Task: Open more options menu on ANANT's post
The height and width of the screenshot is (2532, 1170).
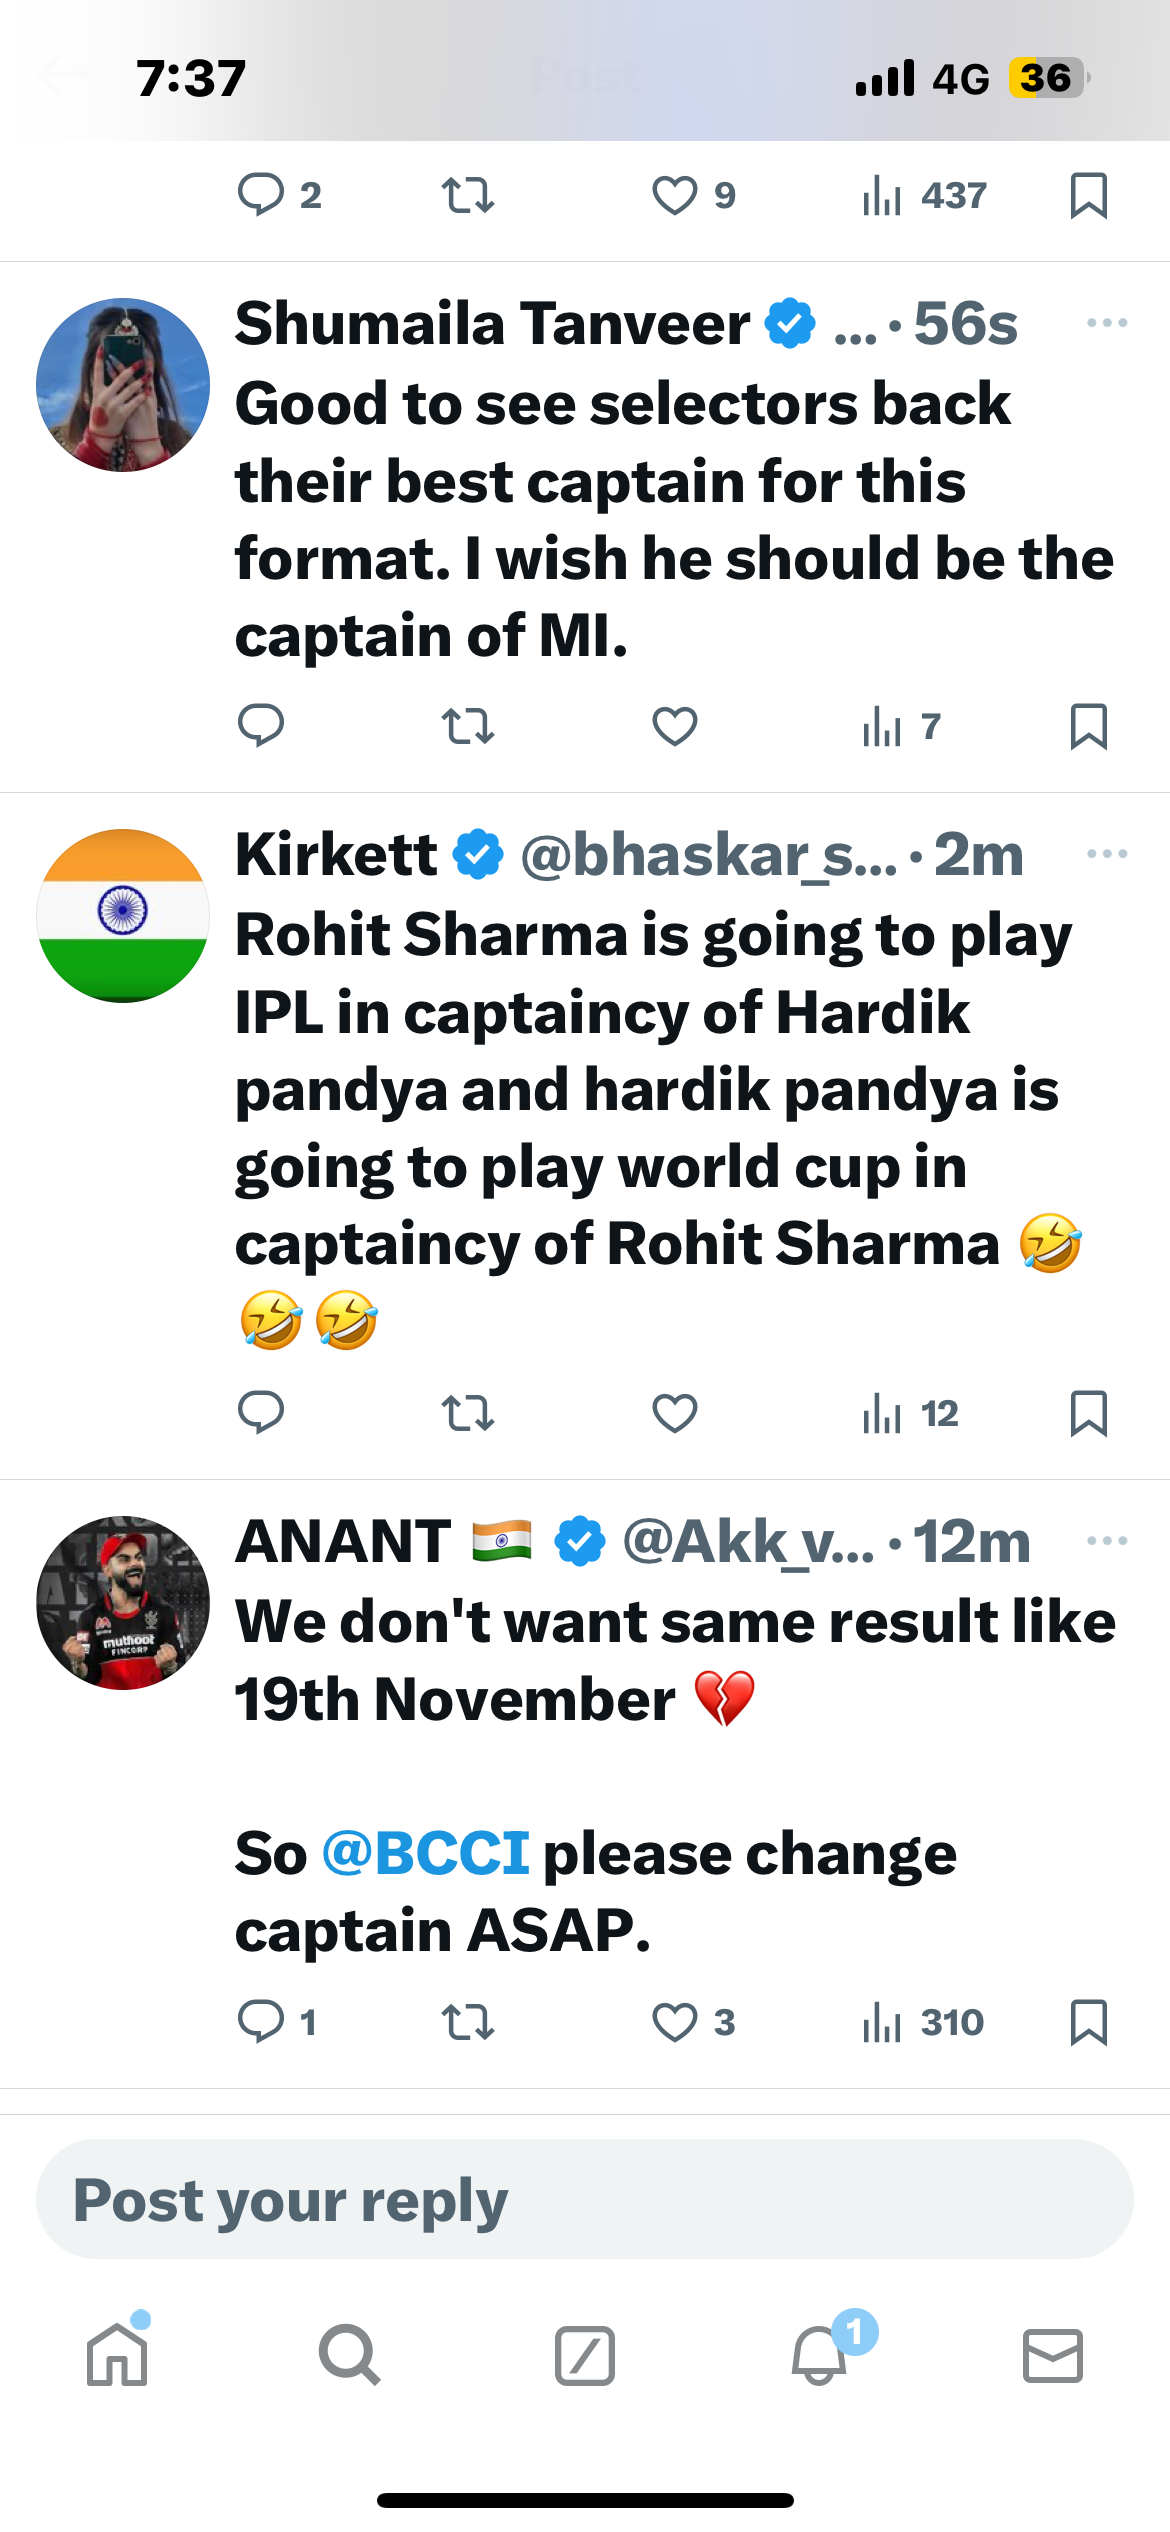Action: pos(1106,1541)
